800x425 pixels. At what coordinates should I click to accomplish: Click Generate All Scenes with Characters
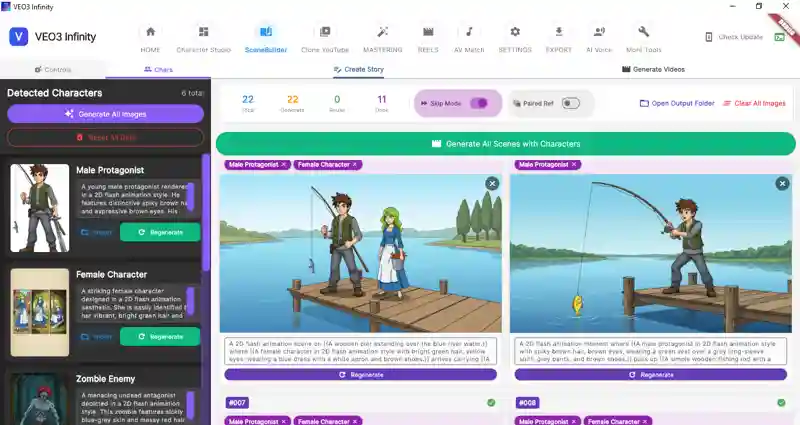505,144
